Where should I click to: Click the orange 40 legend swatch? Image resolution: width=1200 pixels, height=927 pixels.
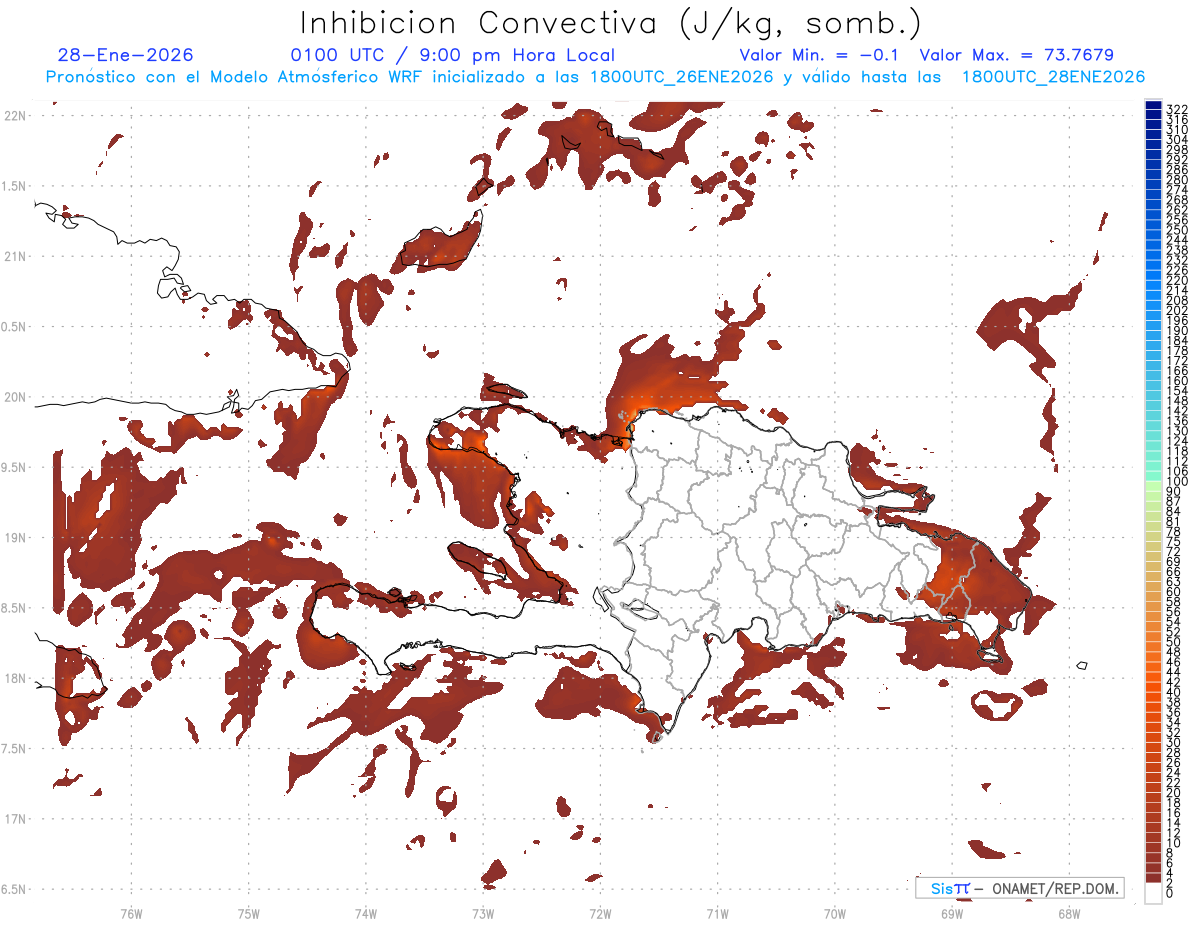pos(1153,687)
